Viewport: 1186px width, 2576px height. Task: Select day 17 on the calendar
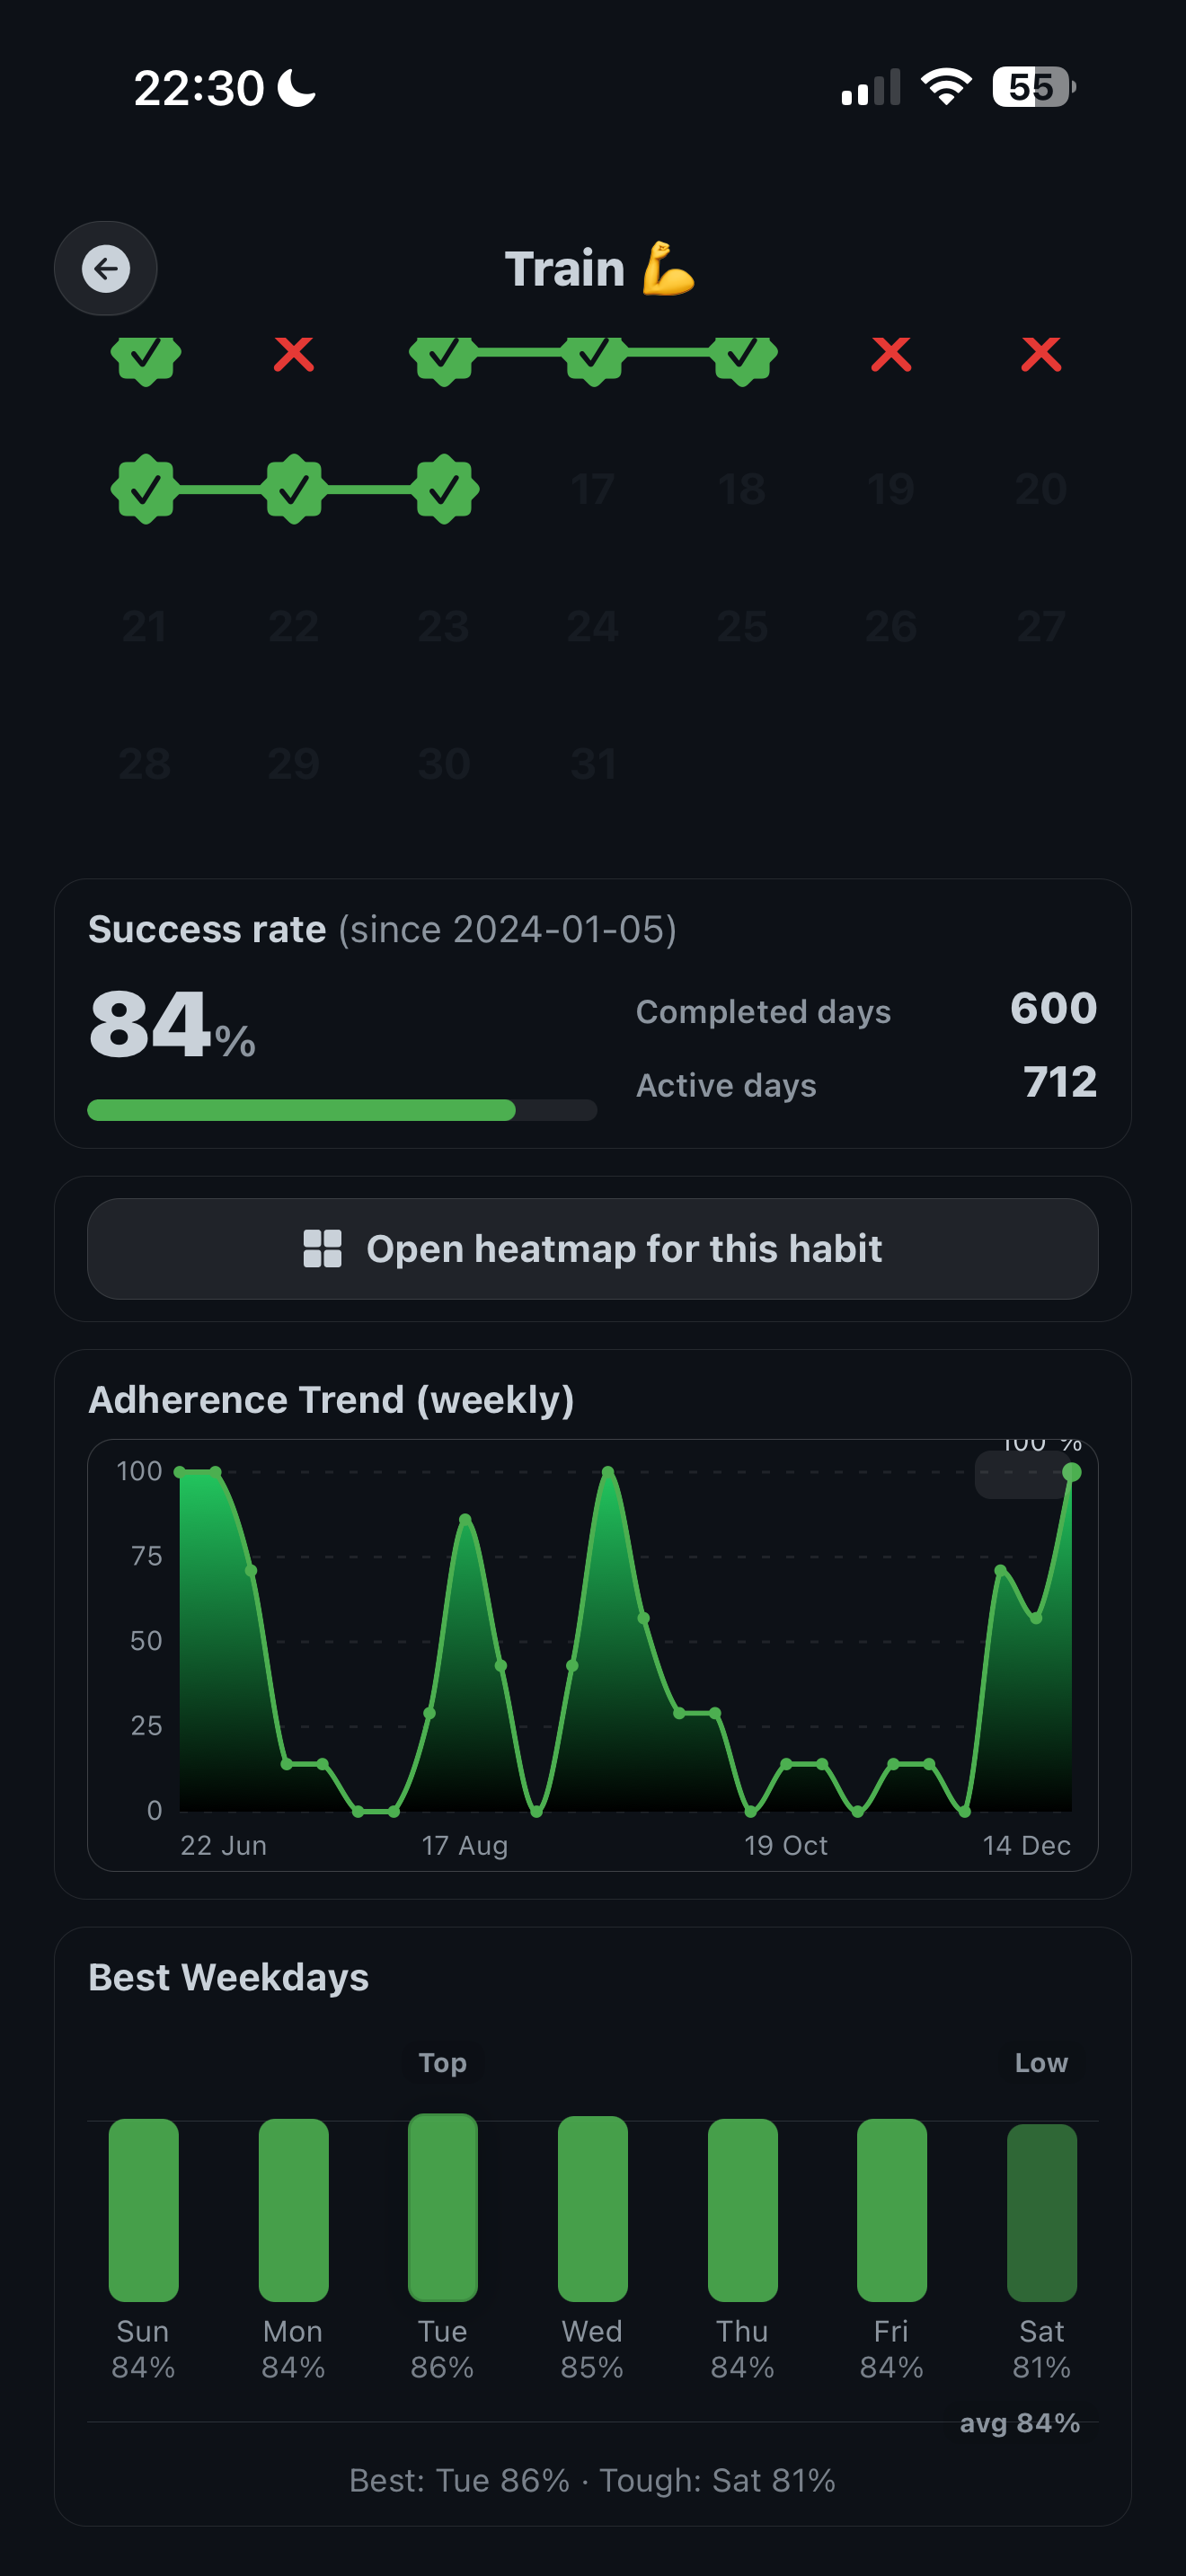593,489
